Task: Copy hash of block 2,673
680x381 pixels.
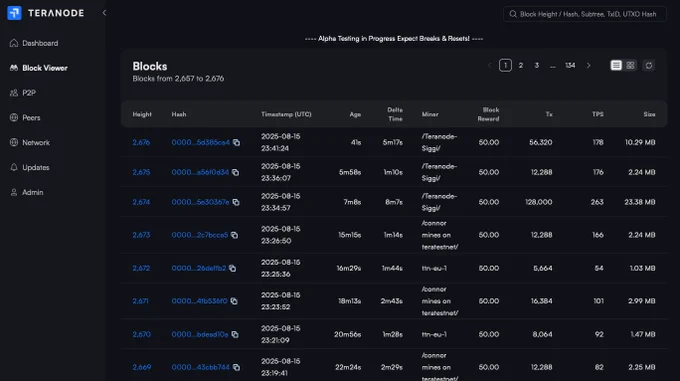Action: [235, 235]
